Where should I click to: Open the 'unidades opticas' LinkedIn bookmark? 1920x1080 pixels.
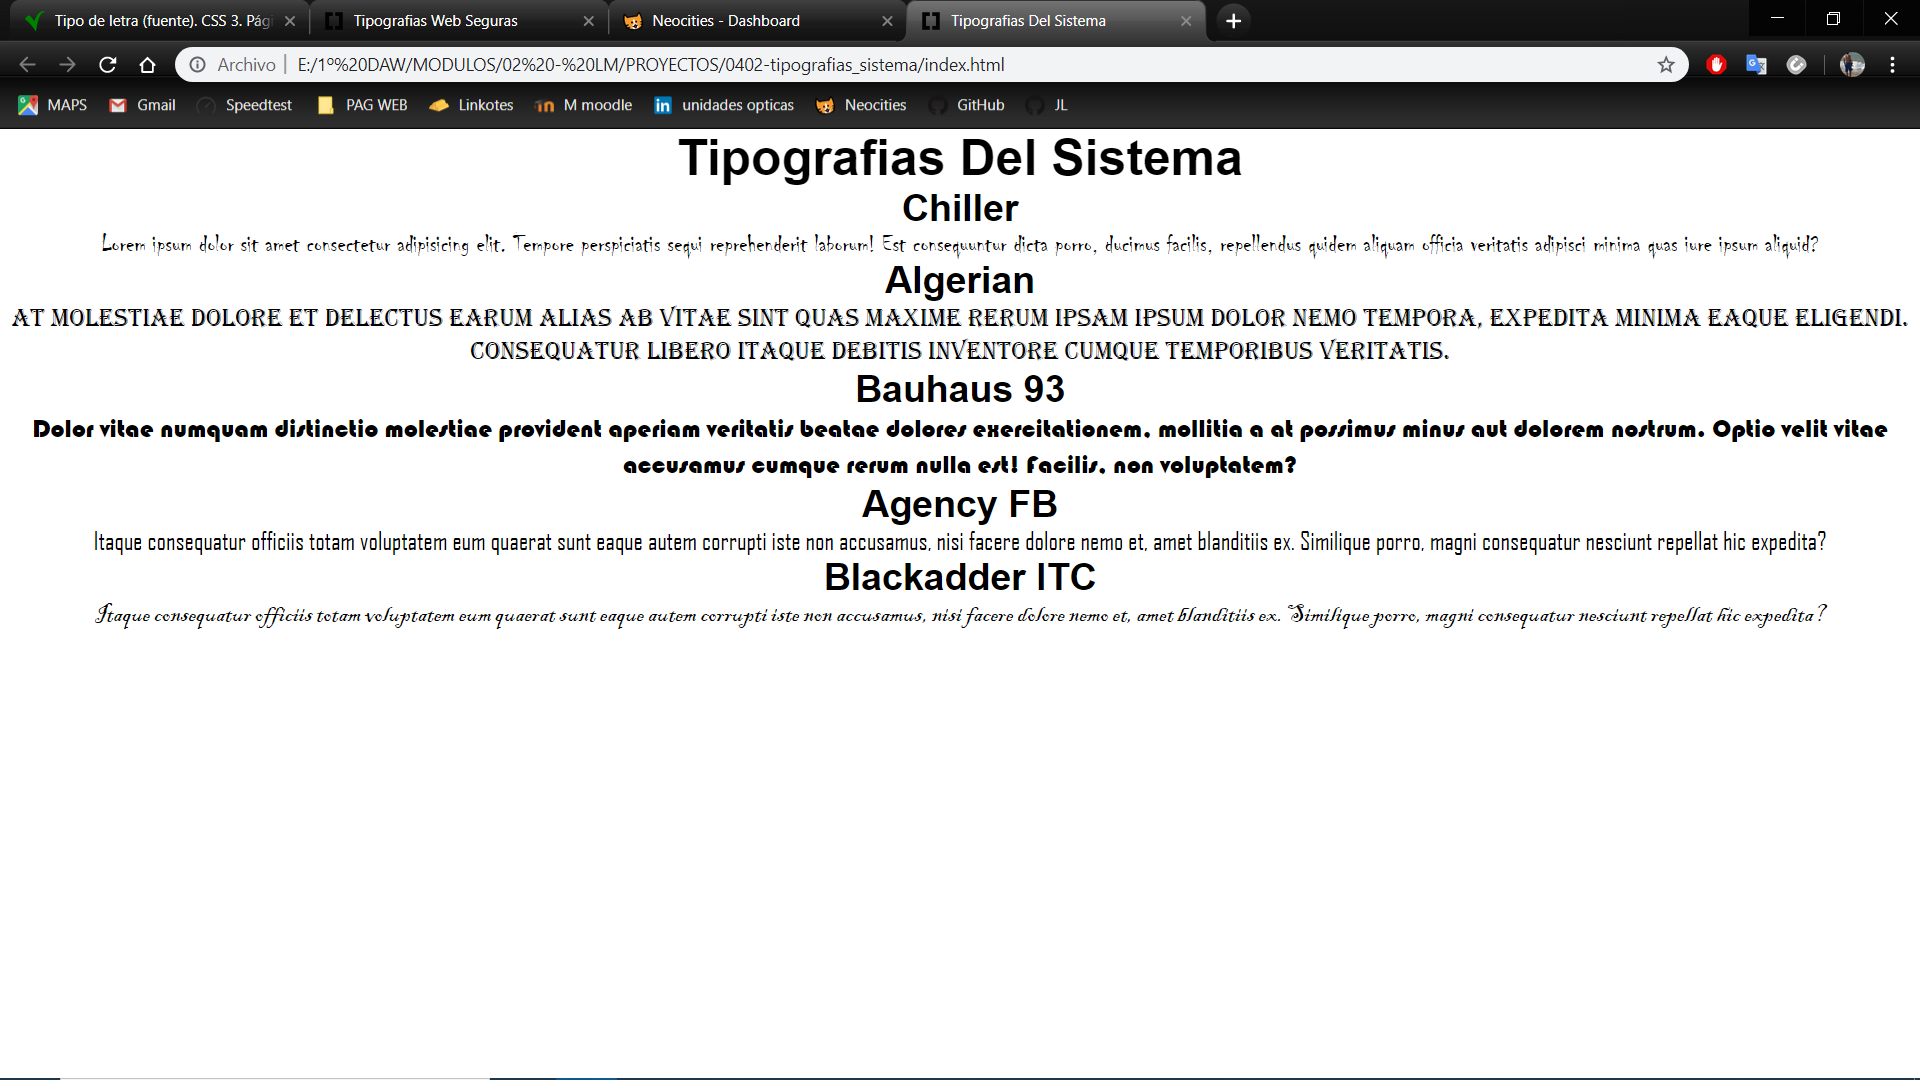tap(725, 105)
